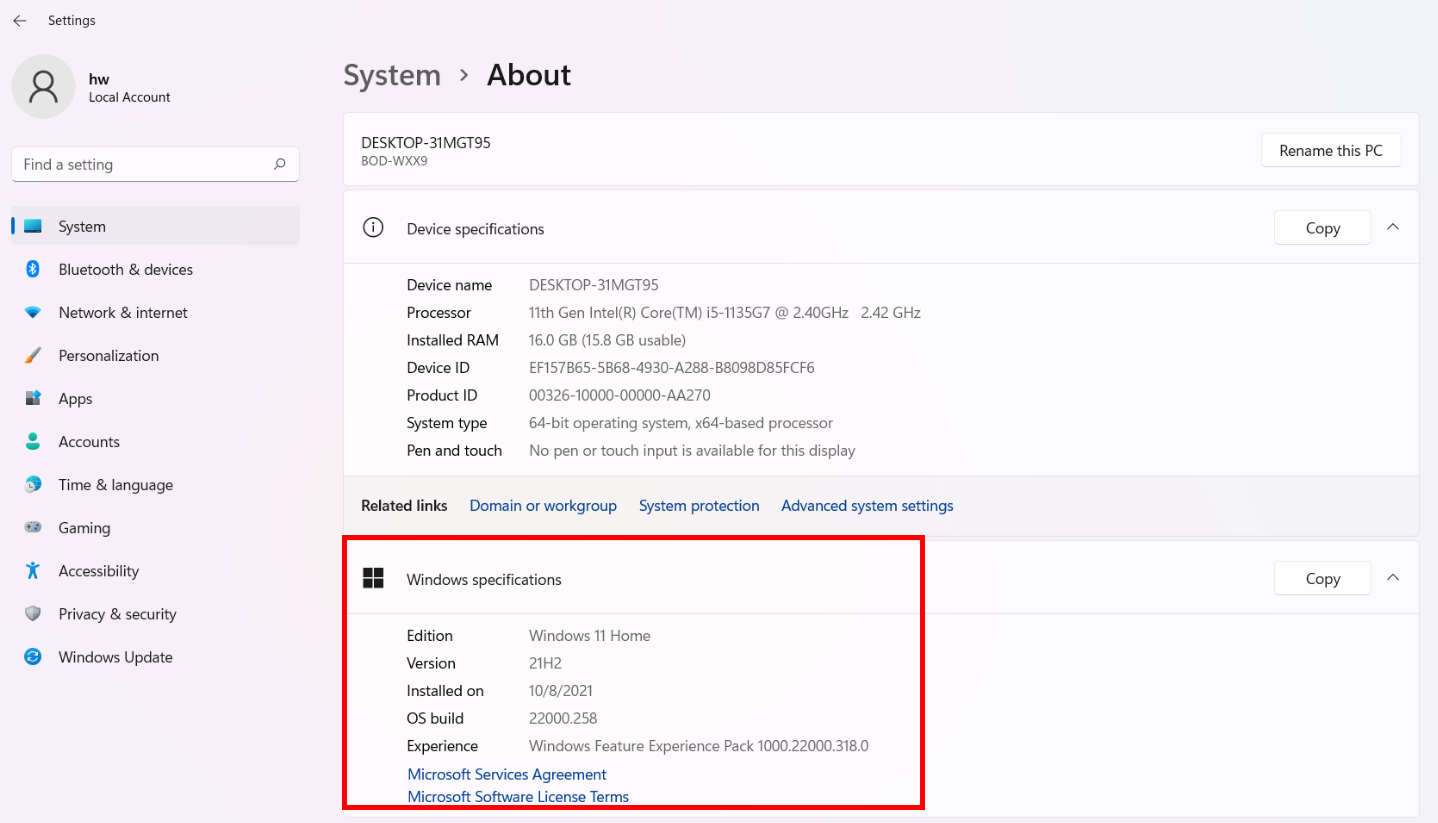The image size is (1438, 823).
Task: Select Time & language category
Action: coord(156,484)
